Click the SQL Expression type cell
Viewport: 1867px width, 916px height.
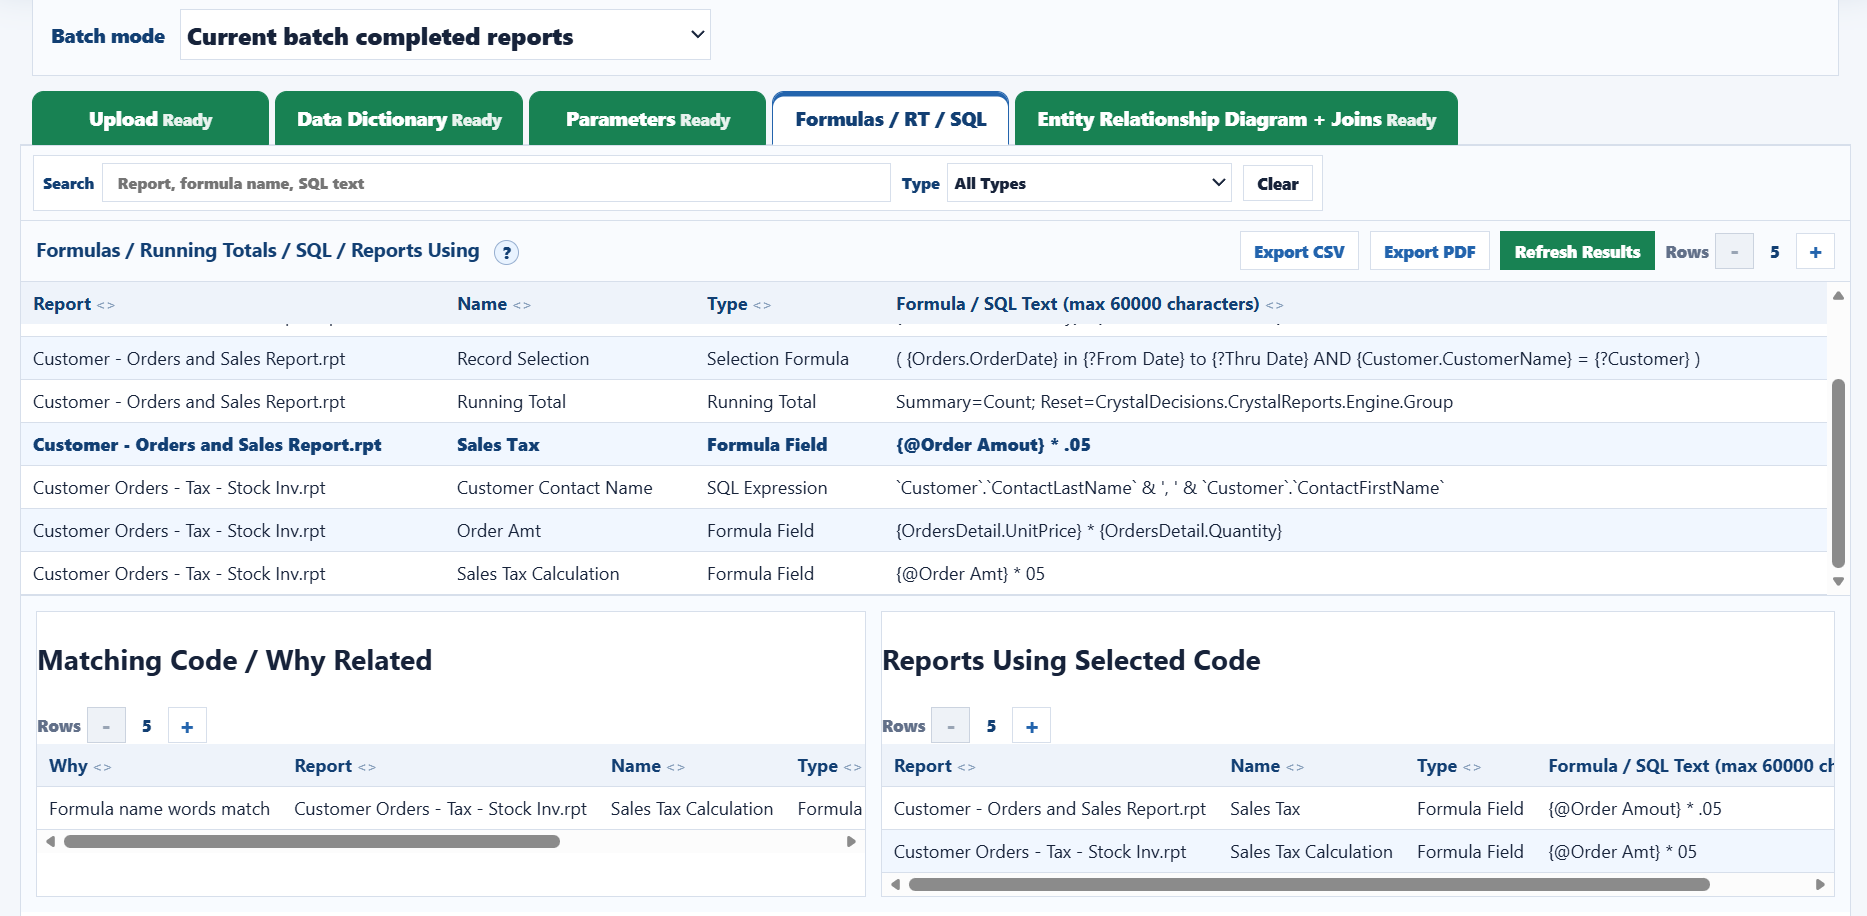(767, 487)
